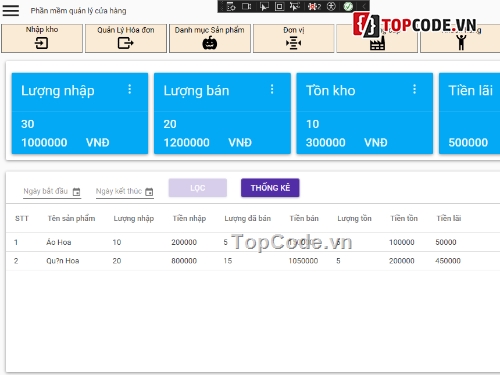Click the 1000000 value in Lượng nhập card
This screenshot has height=375, width=500.
[44, 143]
